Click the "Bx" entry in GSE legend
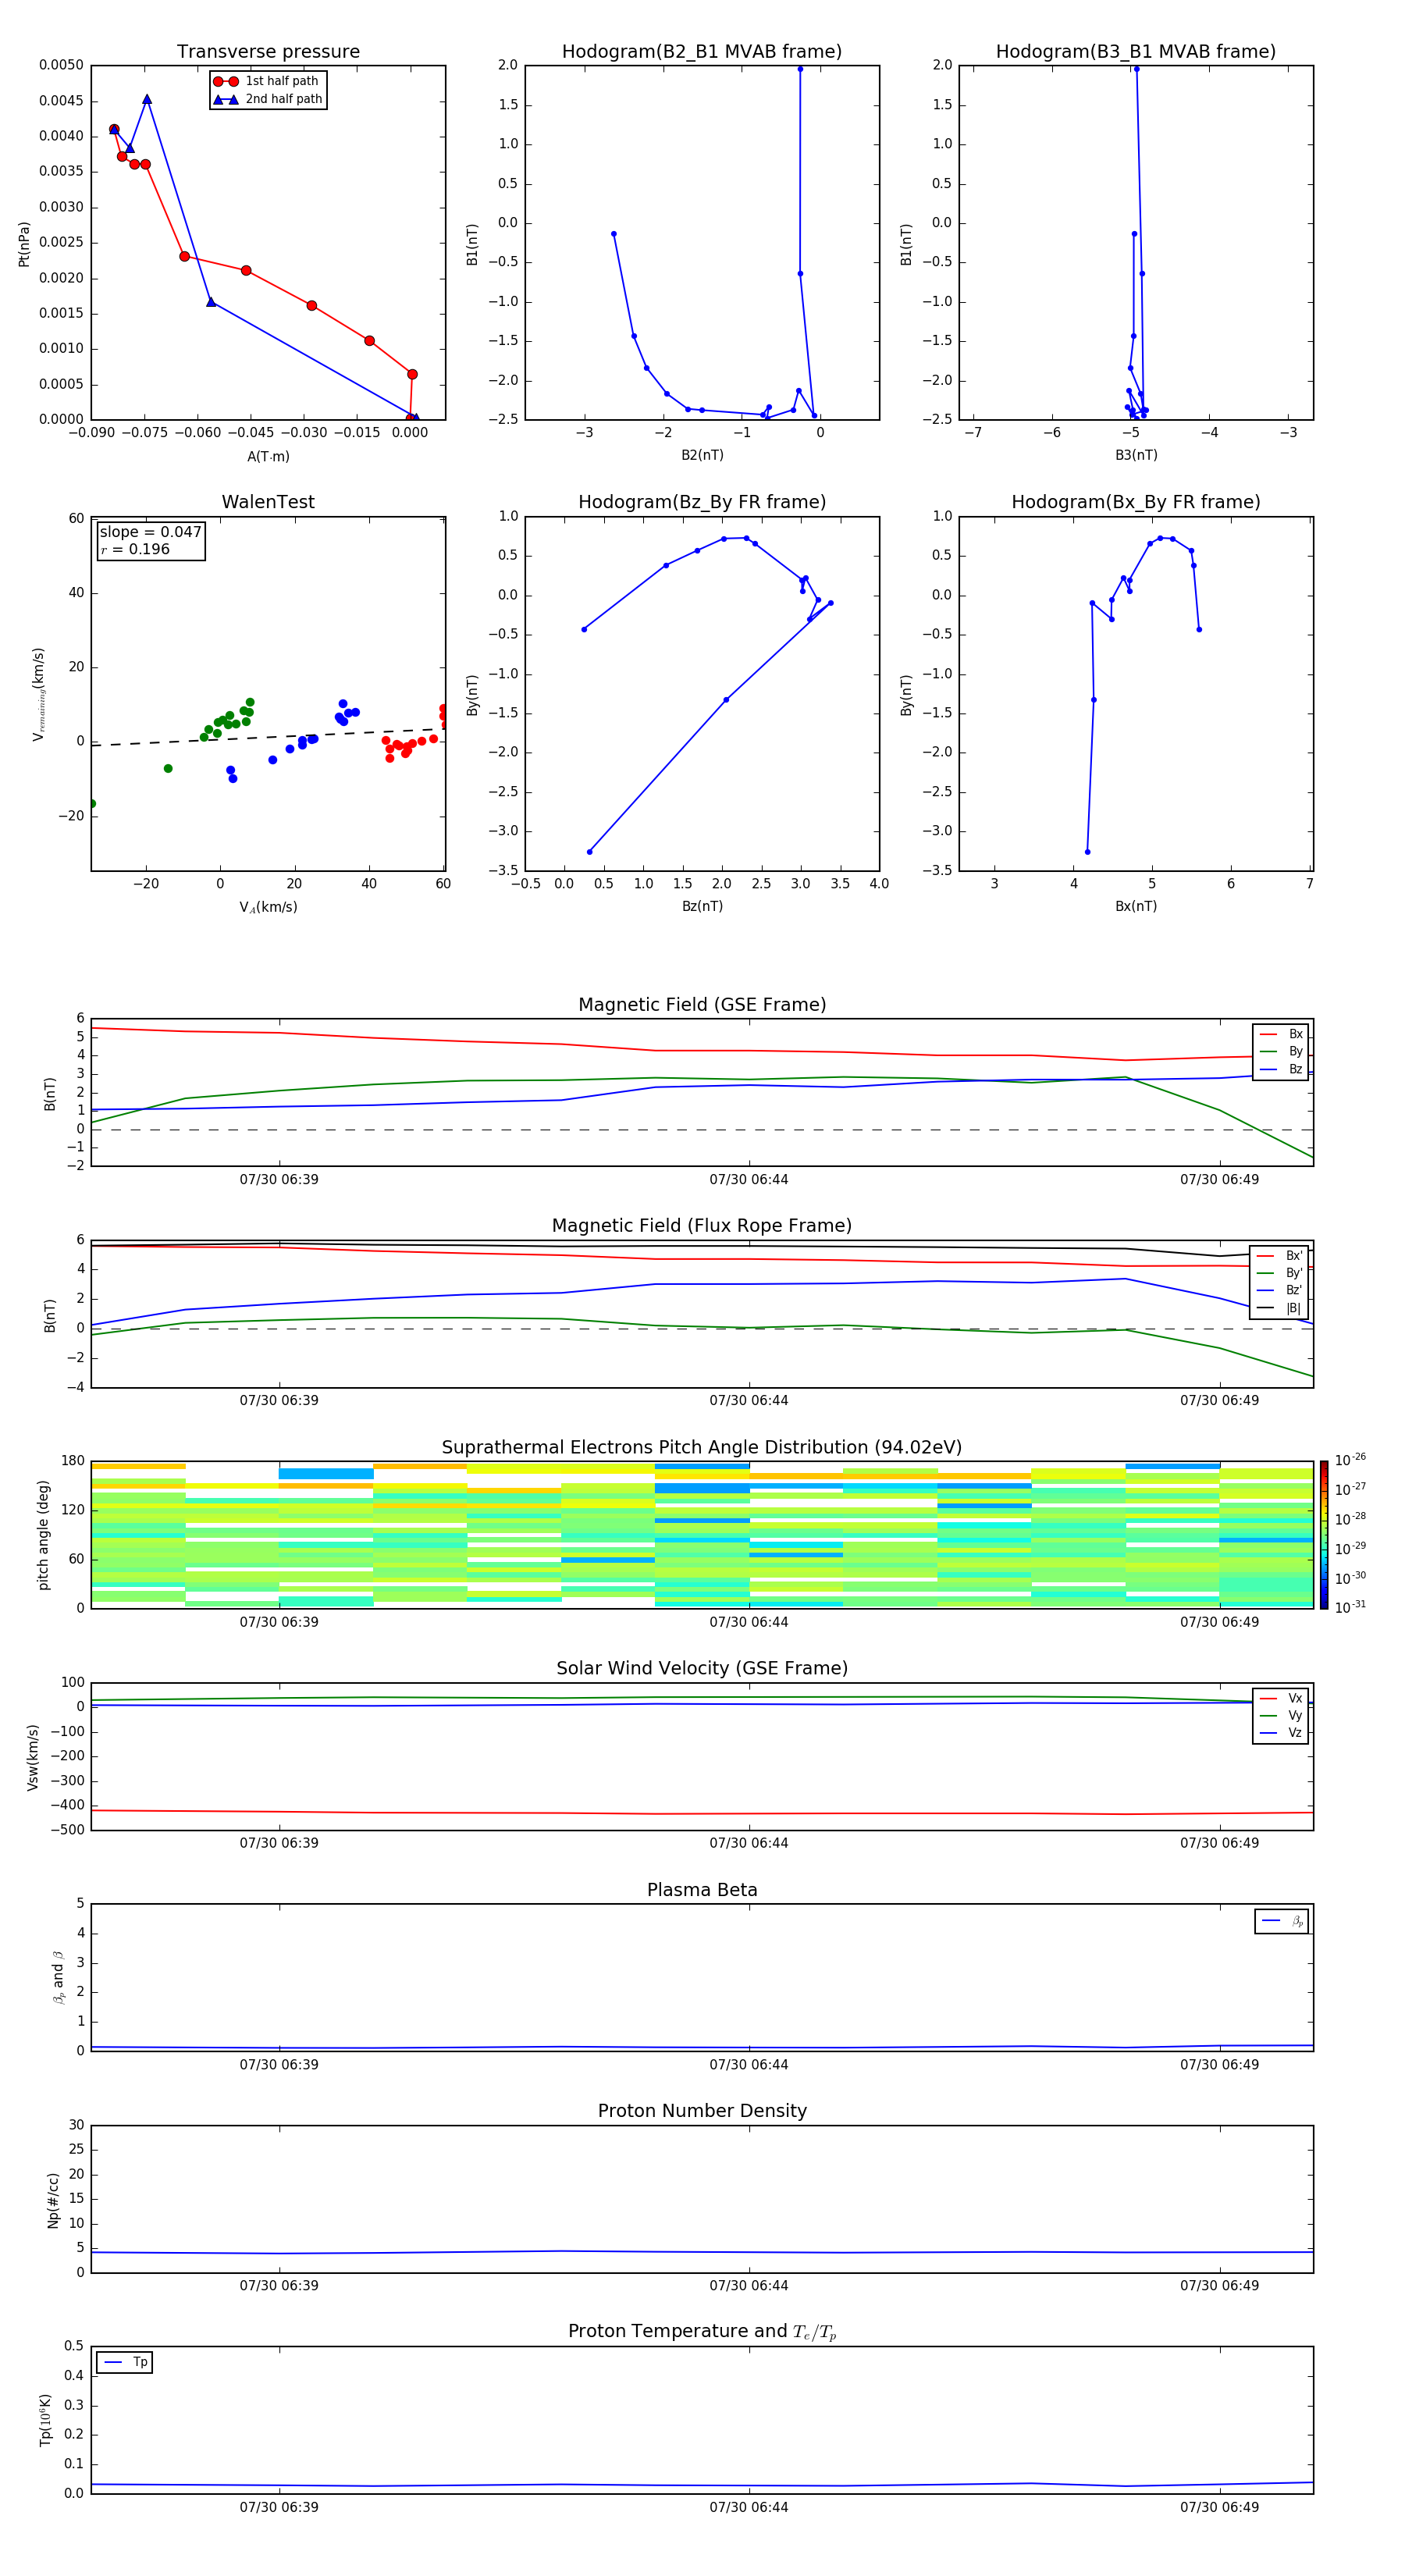The height and width of the screenshot is (2576, 1405). click(1282, 1034)
